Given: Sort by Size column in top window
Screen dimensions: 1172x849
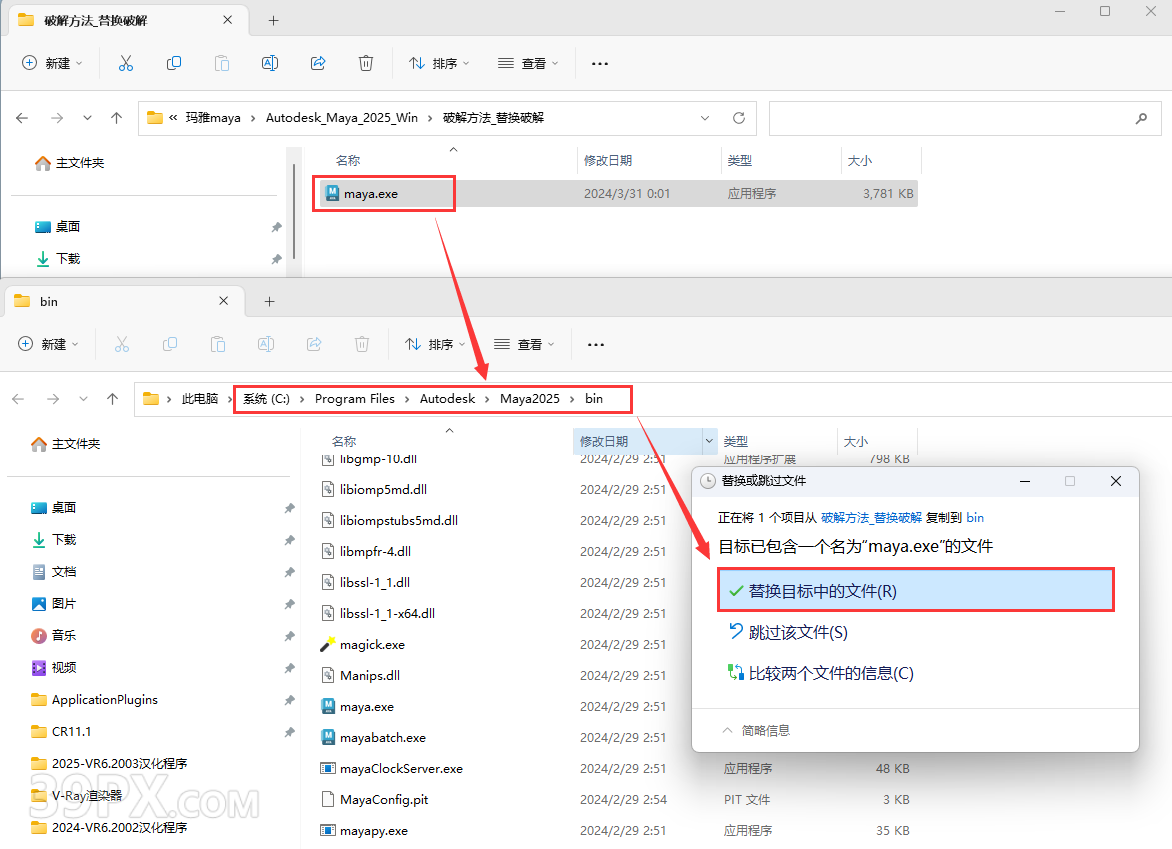Looking at the screenshot, I should click(x=860, y=161).
